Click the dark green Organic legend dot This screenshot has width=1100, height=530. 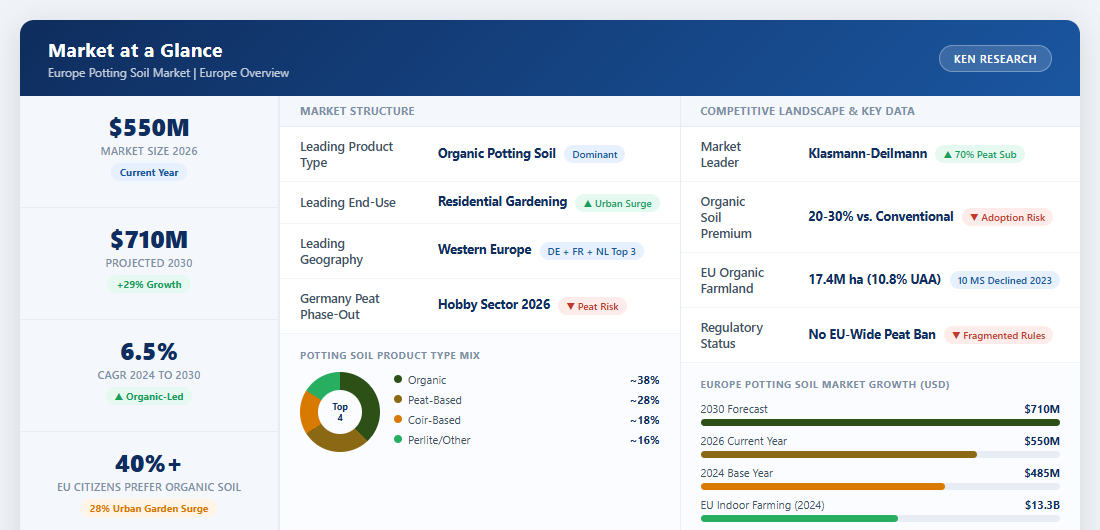coord(398,380)
